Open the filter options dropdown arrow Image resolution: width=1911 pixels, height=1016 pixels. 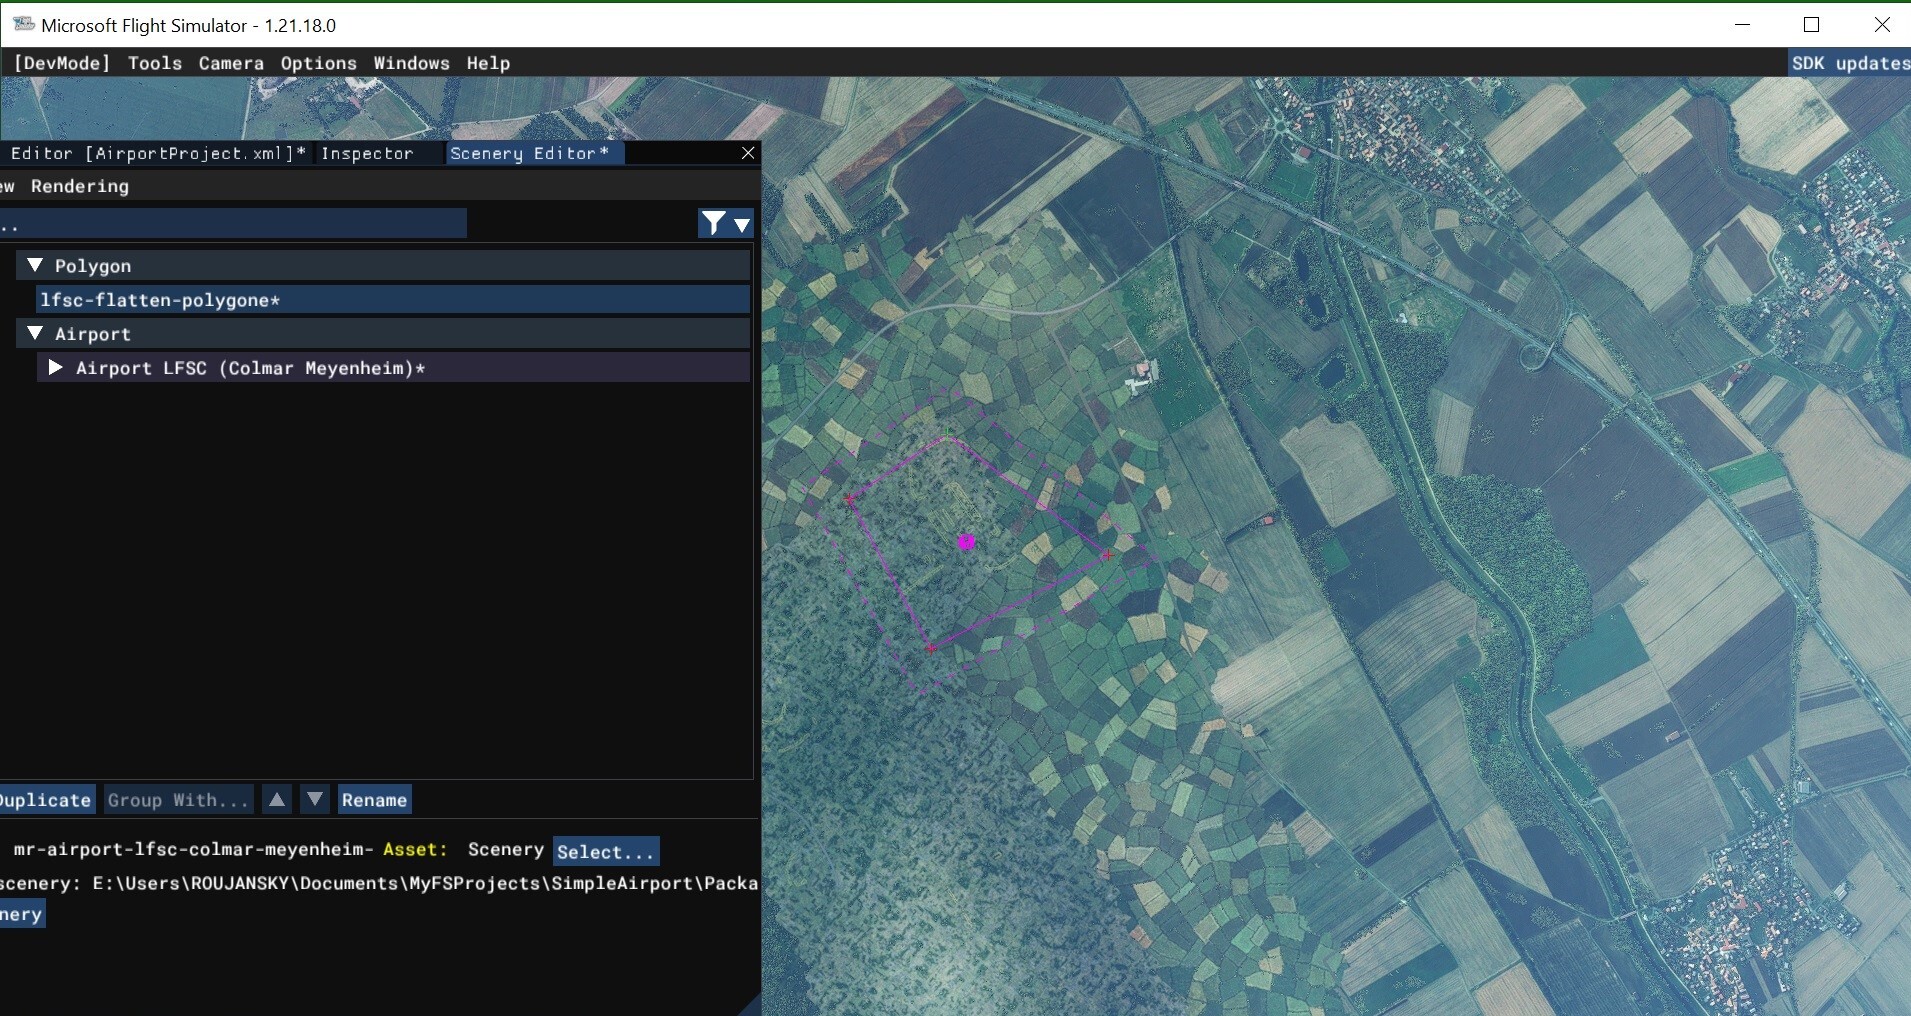(x=742, y=224)
